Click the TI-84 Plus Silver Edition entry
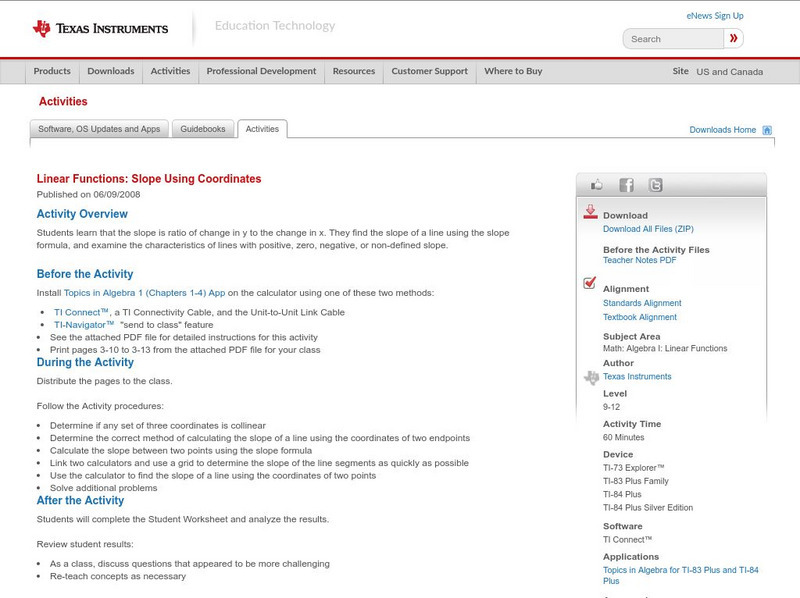This screenshot has height=598, width=800. (648, 508)
